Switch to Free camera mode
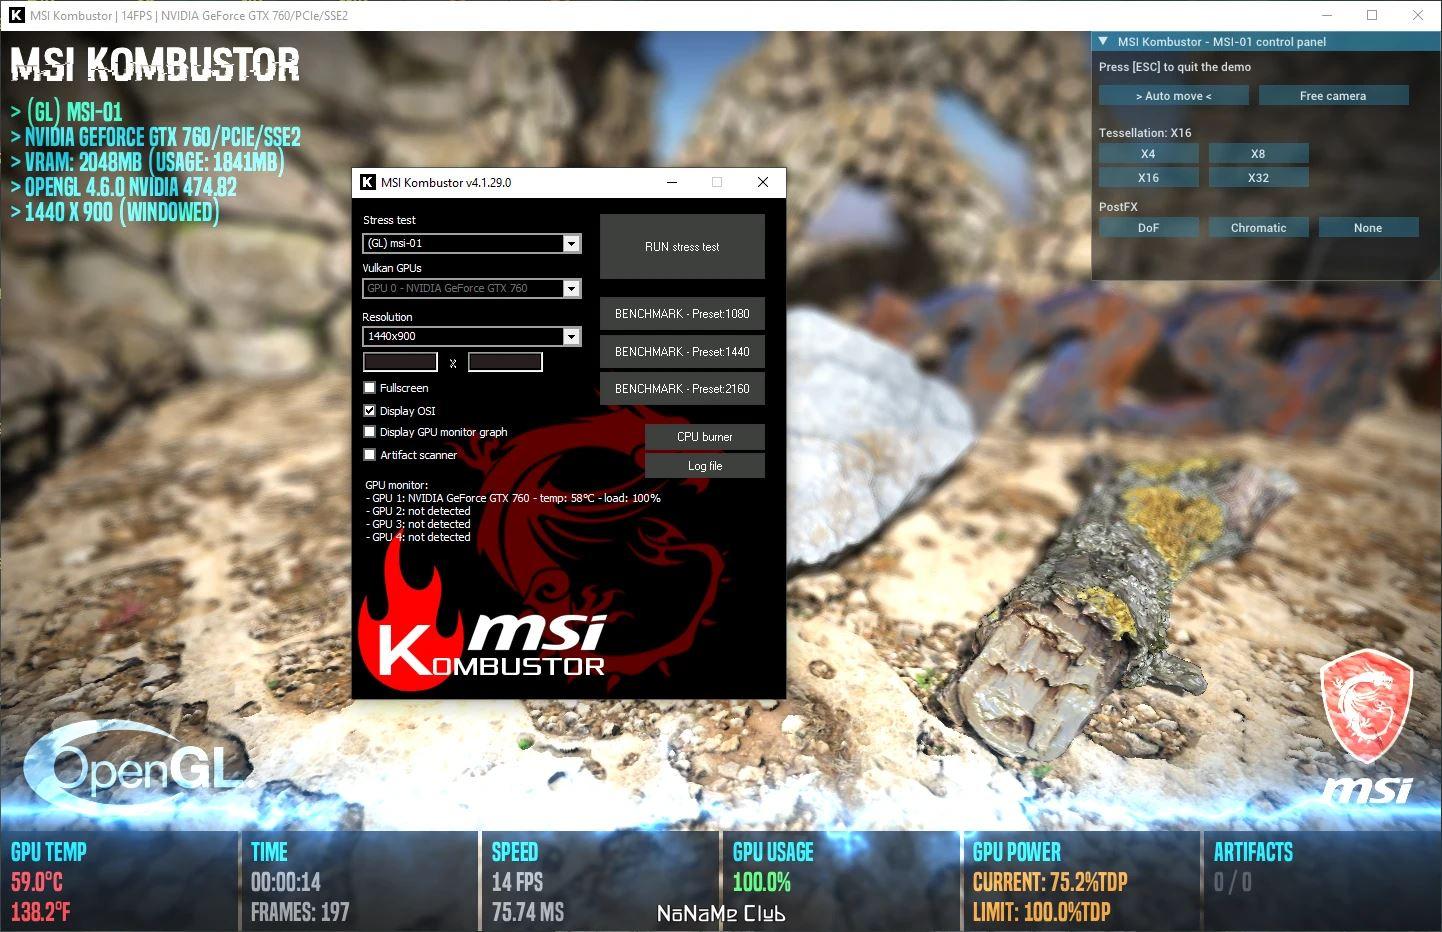1442x932 pixels. 1333,96
